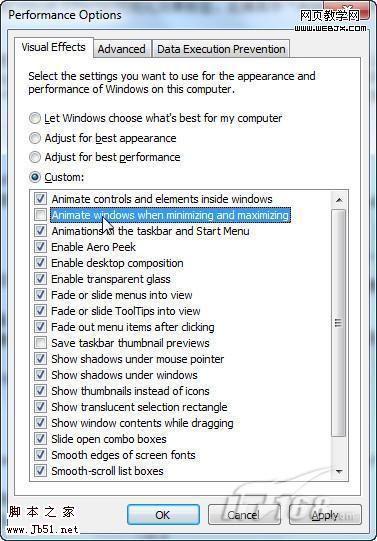Click the scroll up arrow in the effects list
Image resolution: width=377 pixels, height=541 pixels.
tap(339, 200)
